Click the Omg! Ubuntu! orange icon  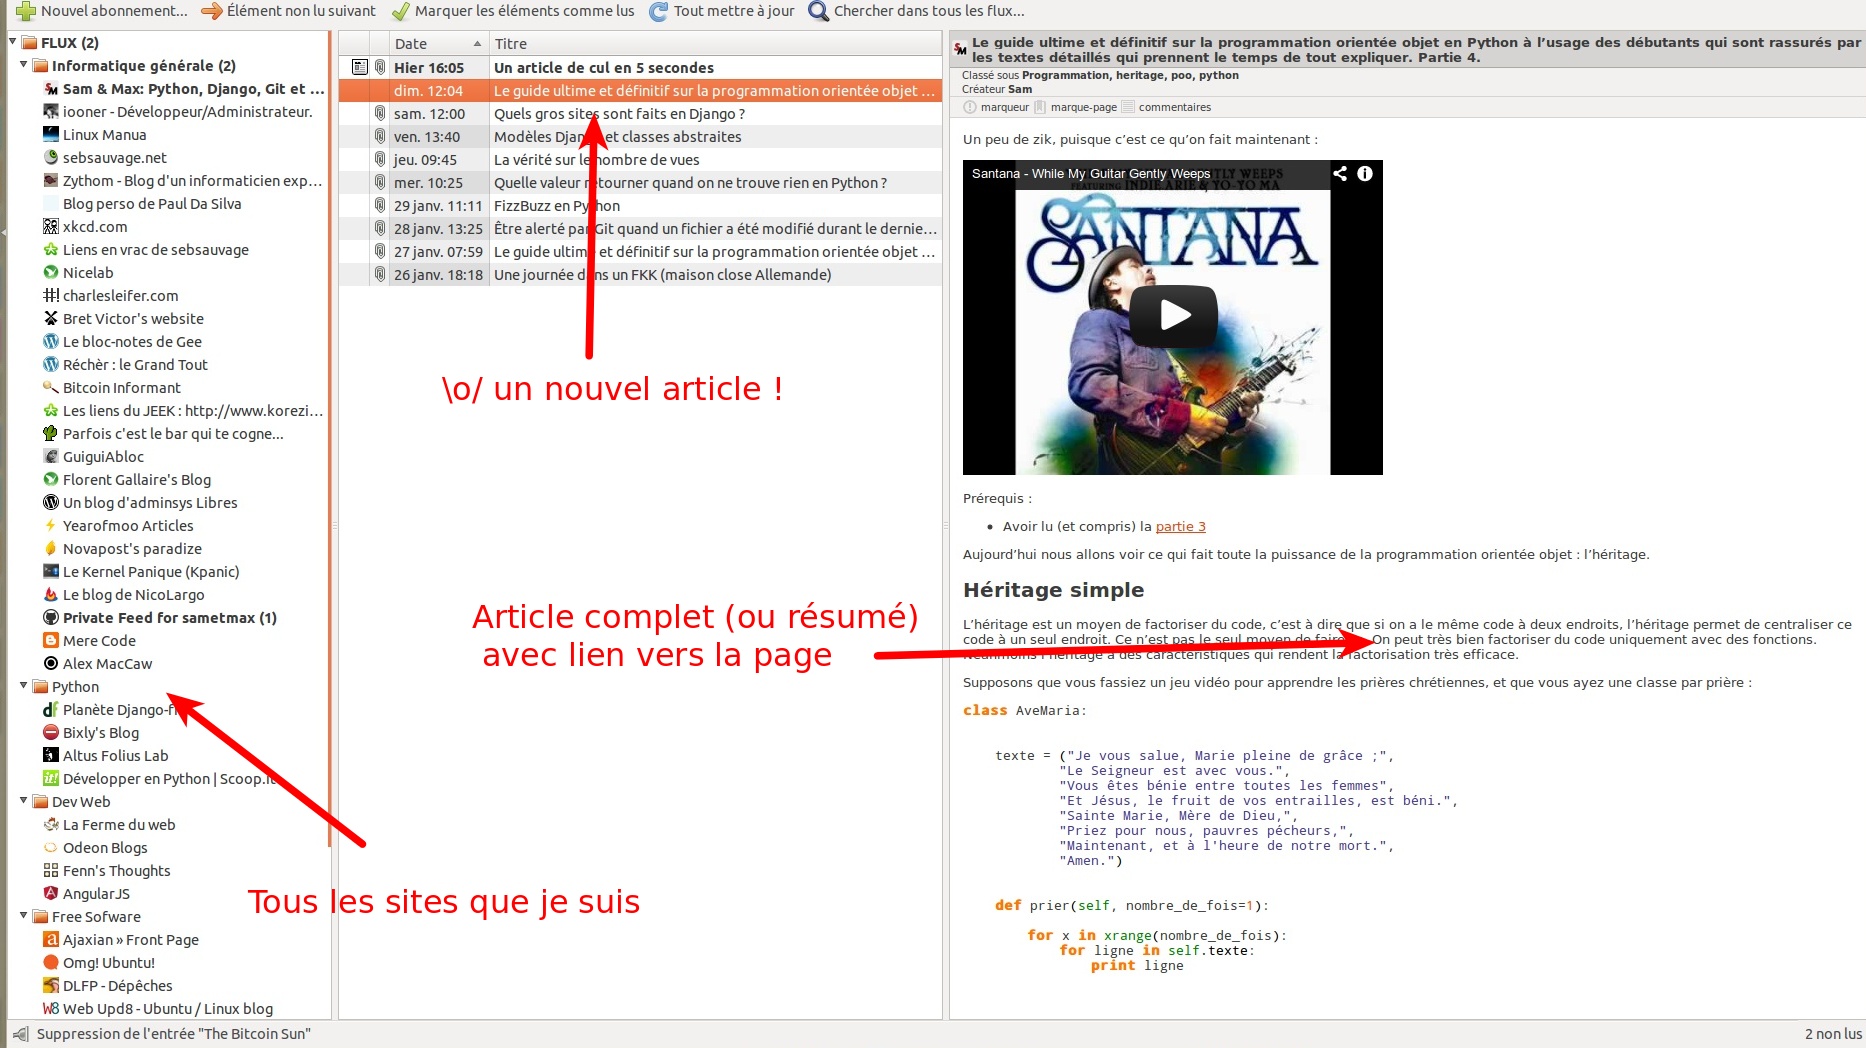point(51,963)
